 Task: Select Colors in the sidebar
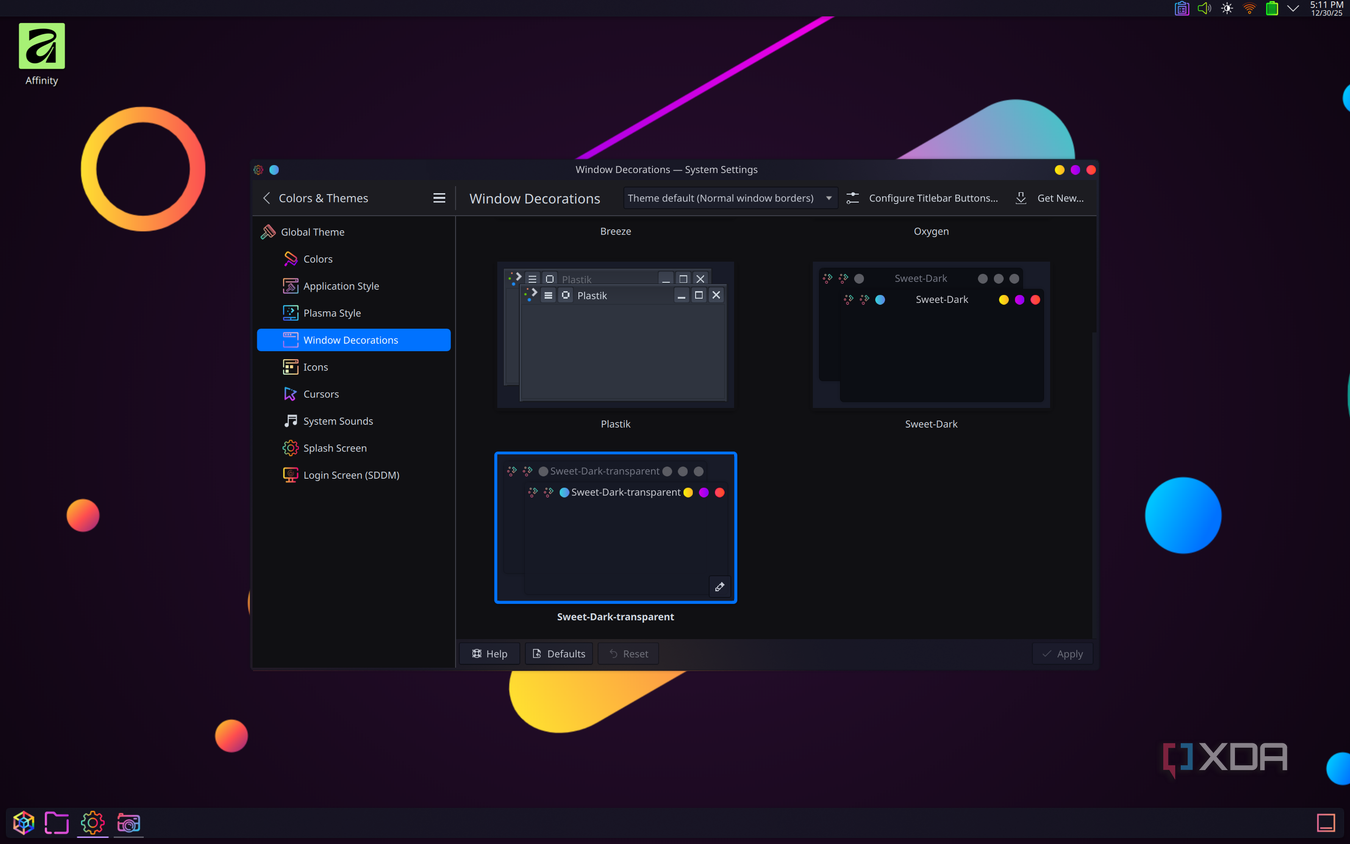(354, 259)
